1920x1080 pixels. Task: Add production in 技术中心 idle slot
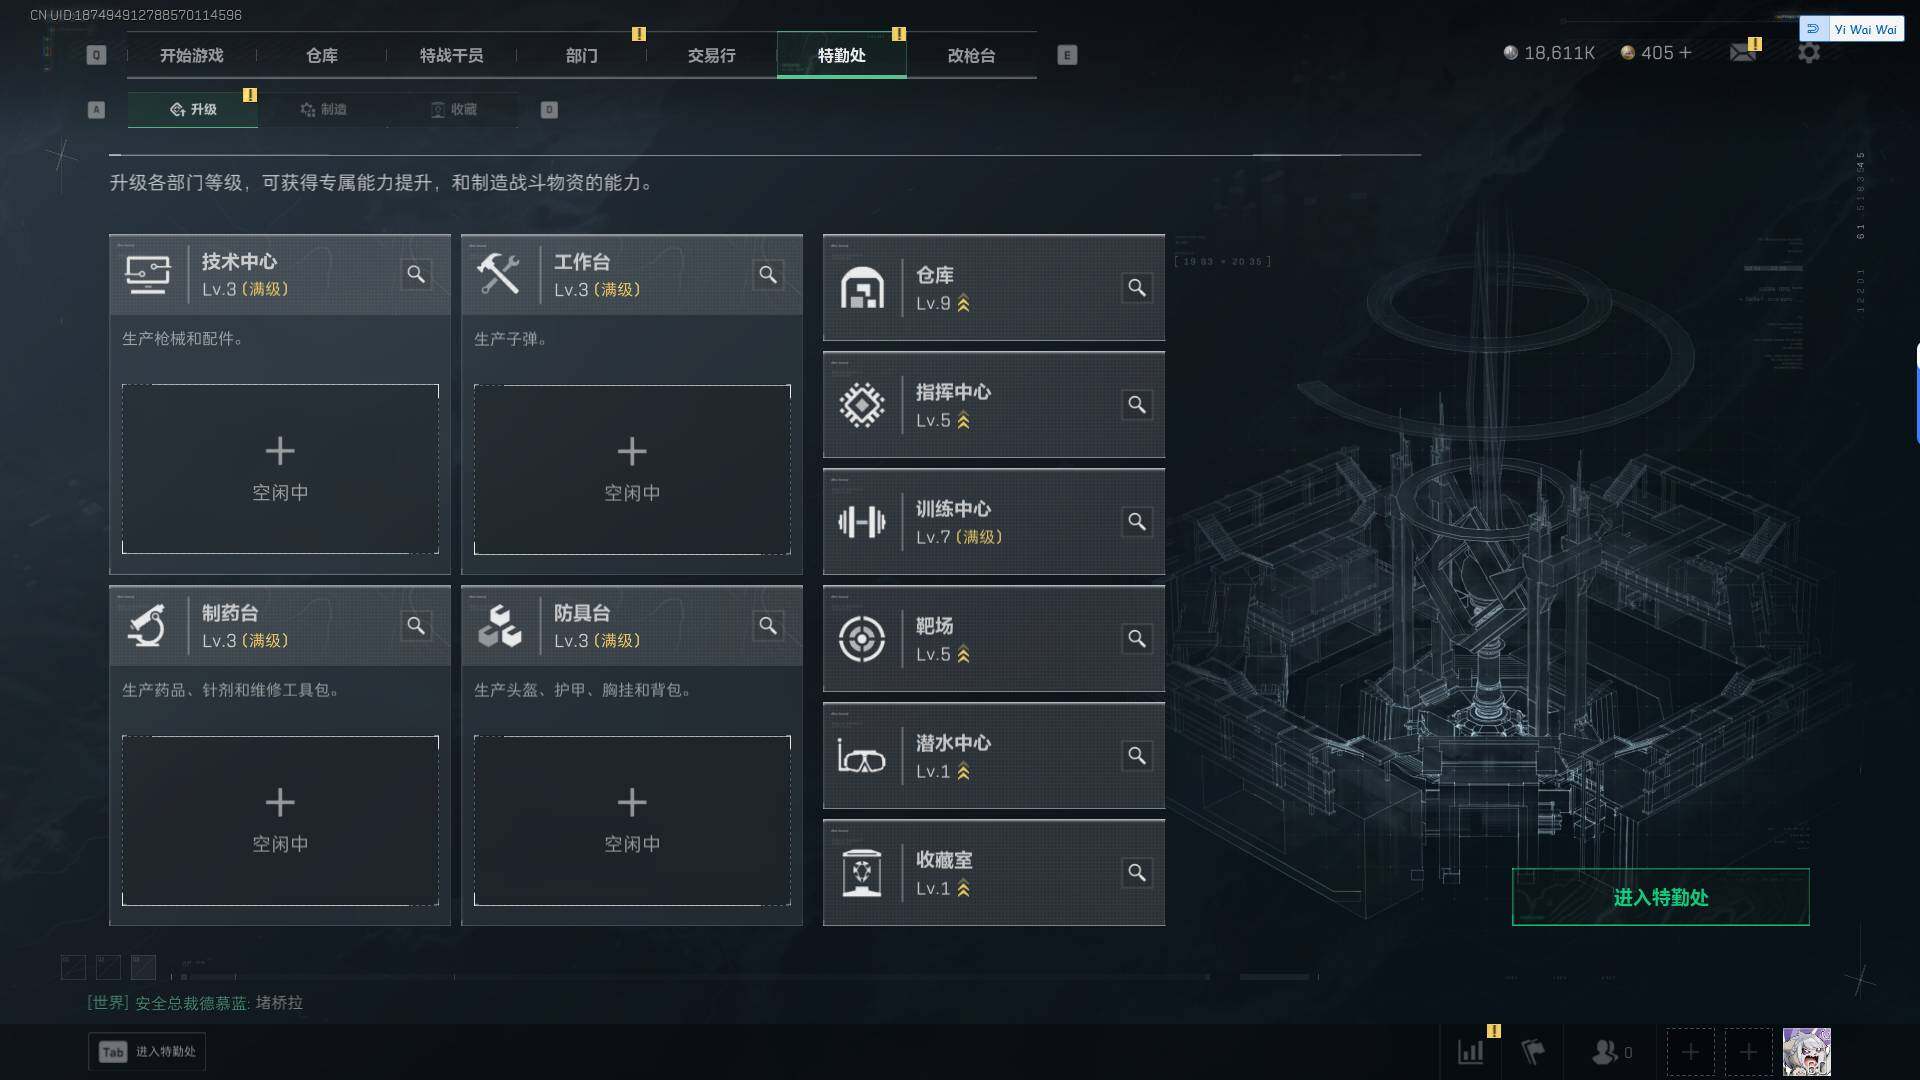coord(280,469)
